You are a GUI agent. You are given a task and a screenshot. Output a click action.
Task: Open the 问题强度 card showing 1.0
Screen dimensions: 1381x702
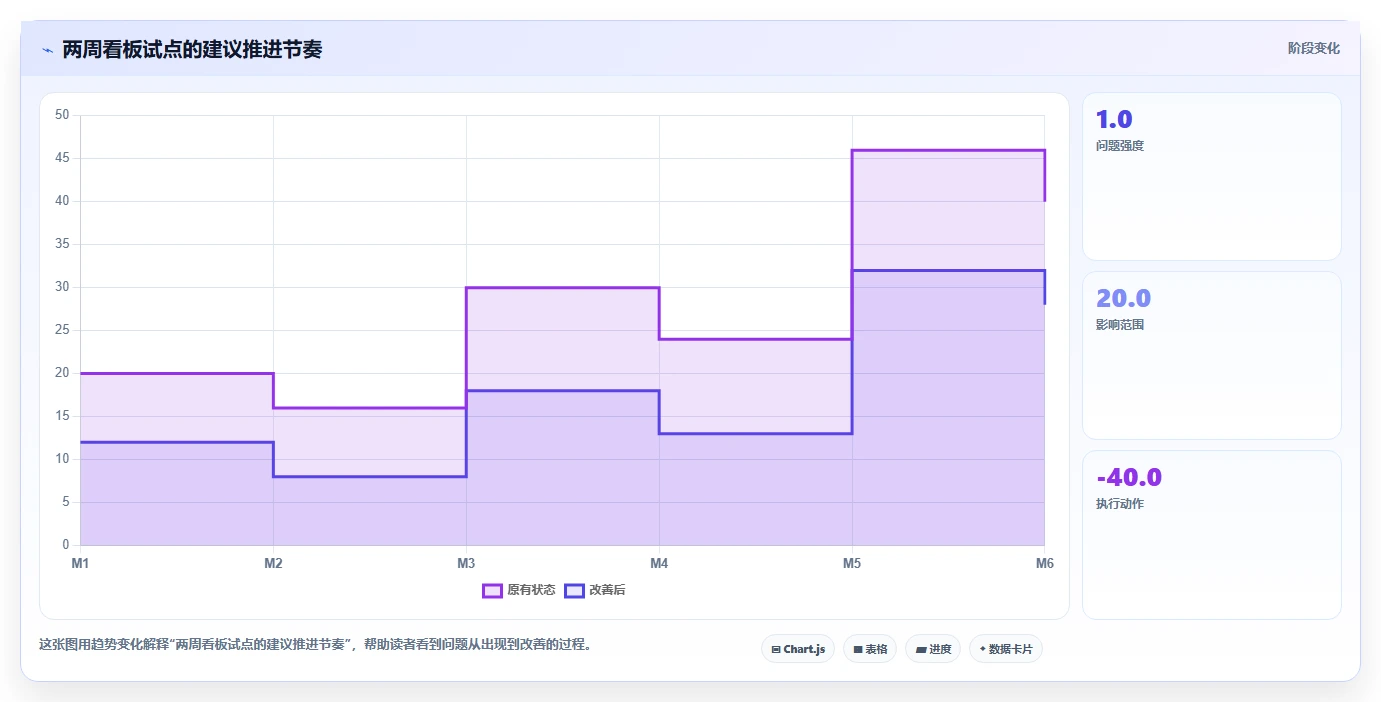click(x=1211, y=177)
